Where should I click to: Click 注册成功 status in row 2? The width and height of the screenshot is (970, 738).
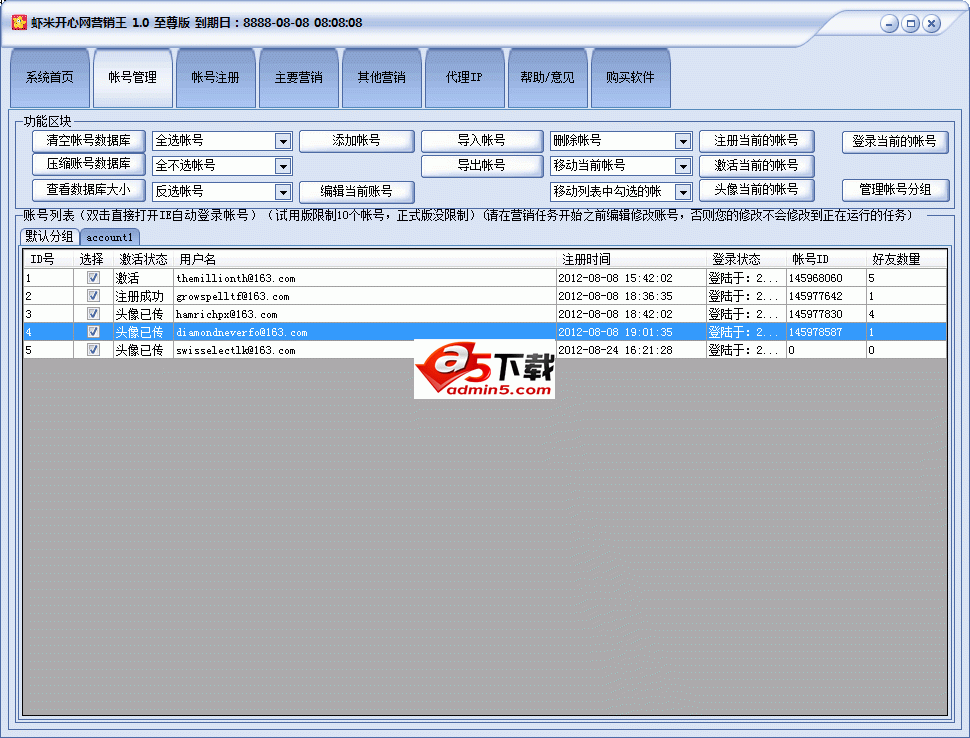(x=140, y=296)
